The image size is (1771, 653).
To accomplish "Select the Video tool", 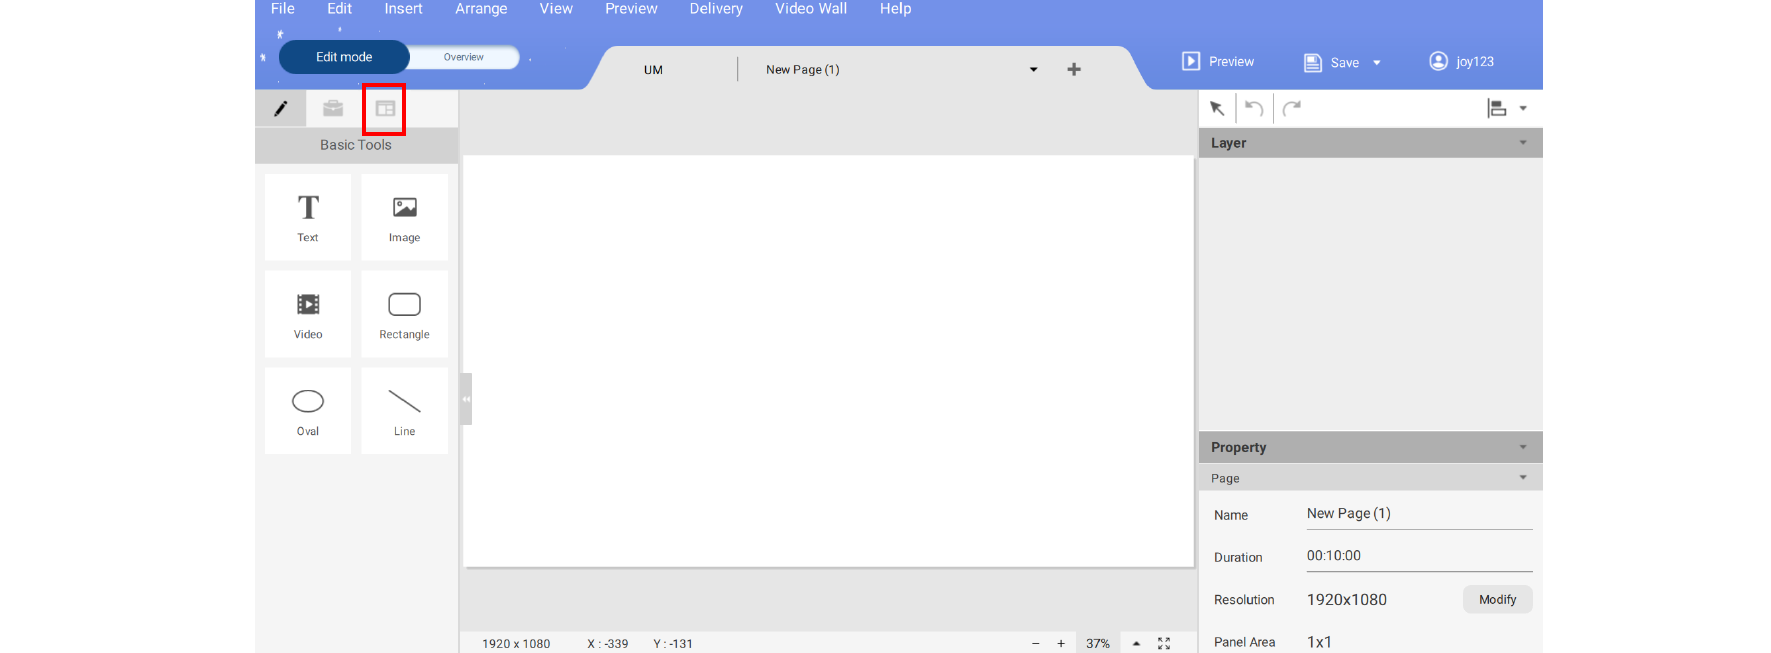I will pos(308,314).
